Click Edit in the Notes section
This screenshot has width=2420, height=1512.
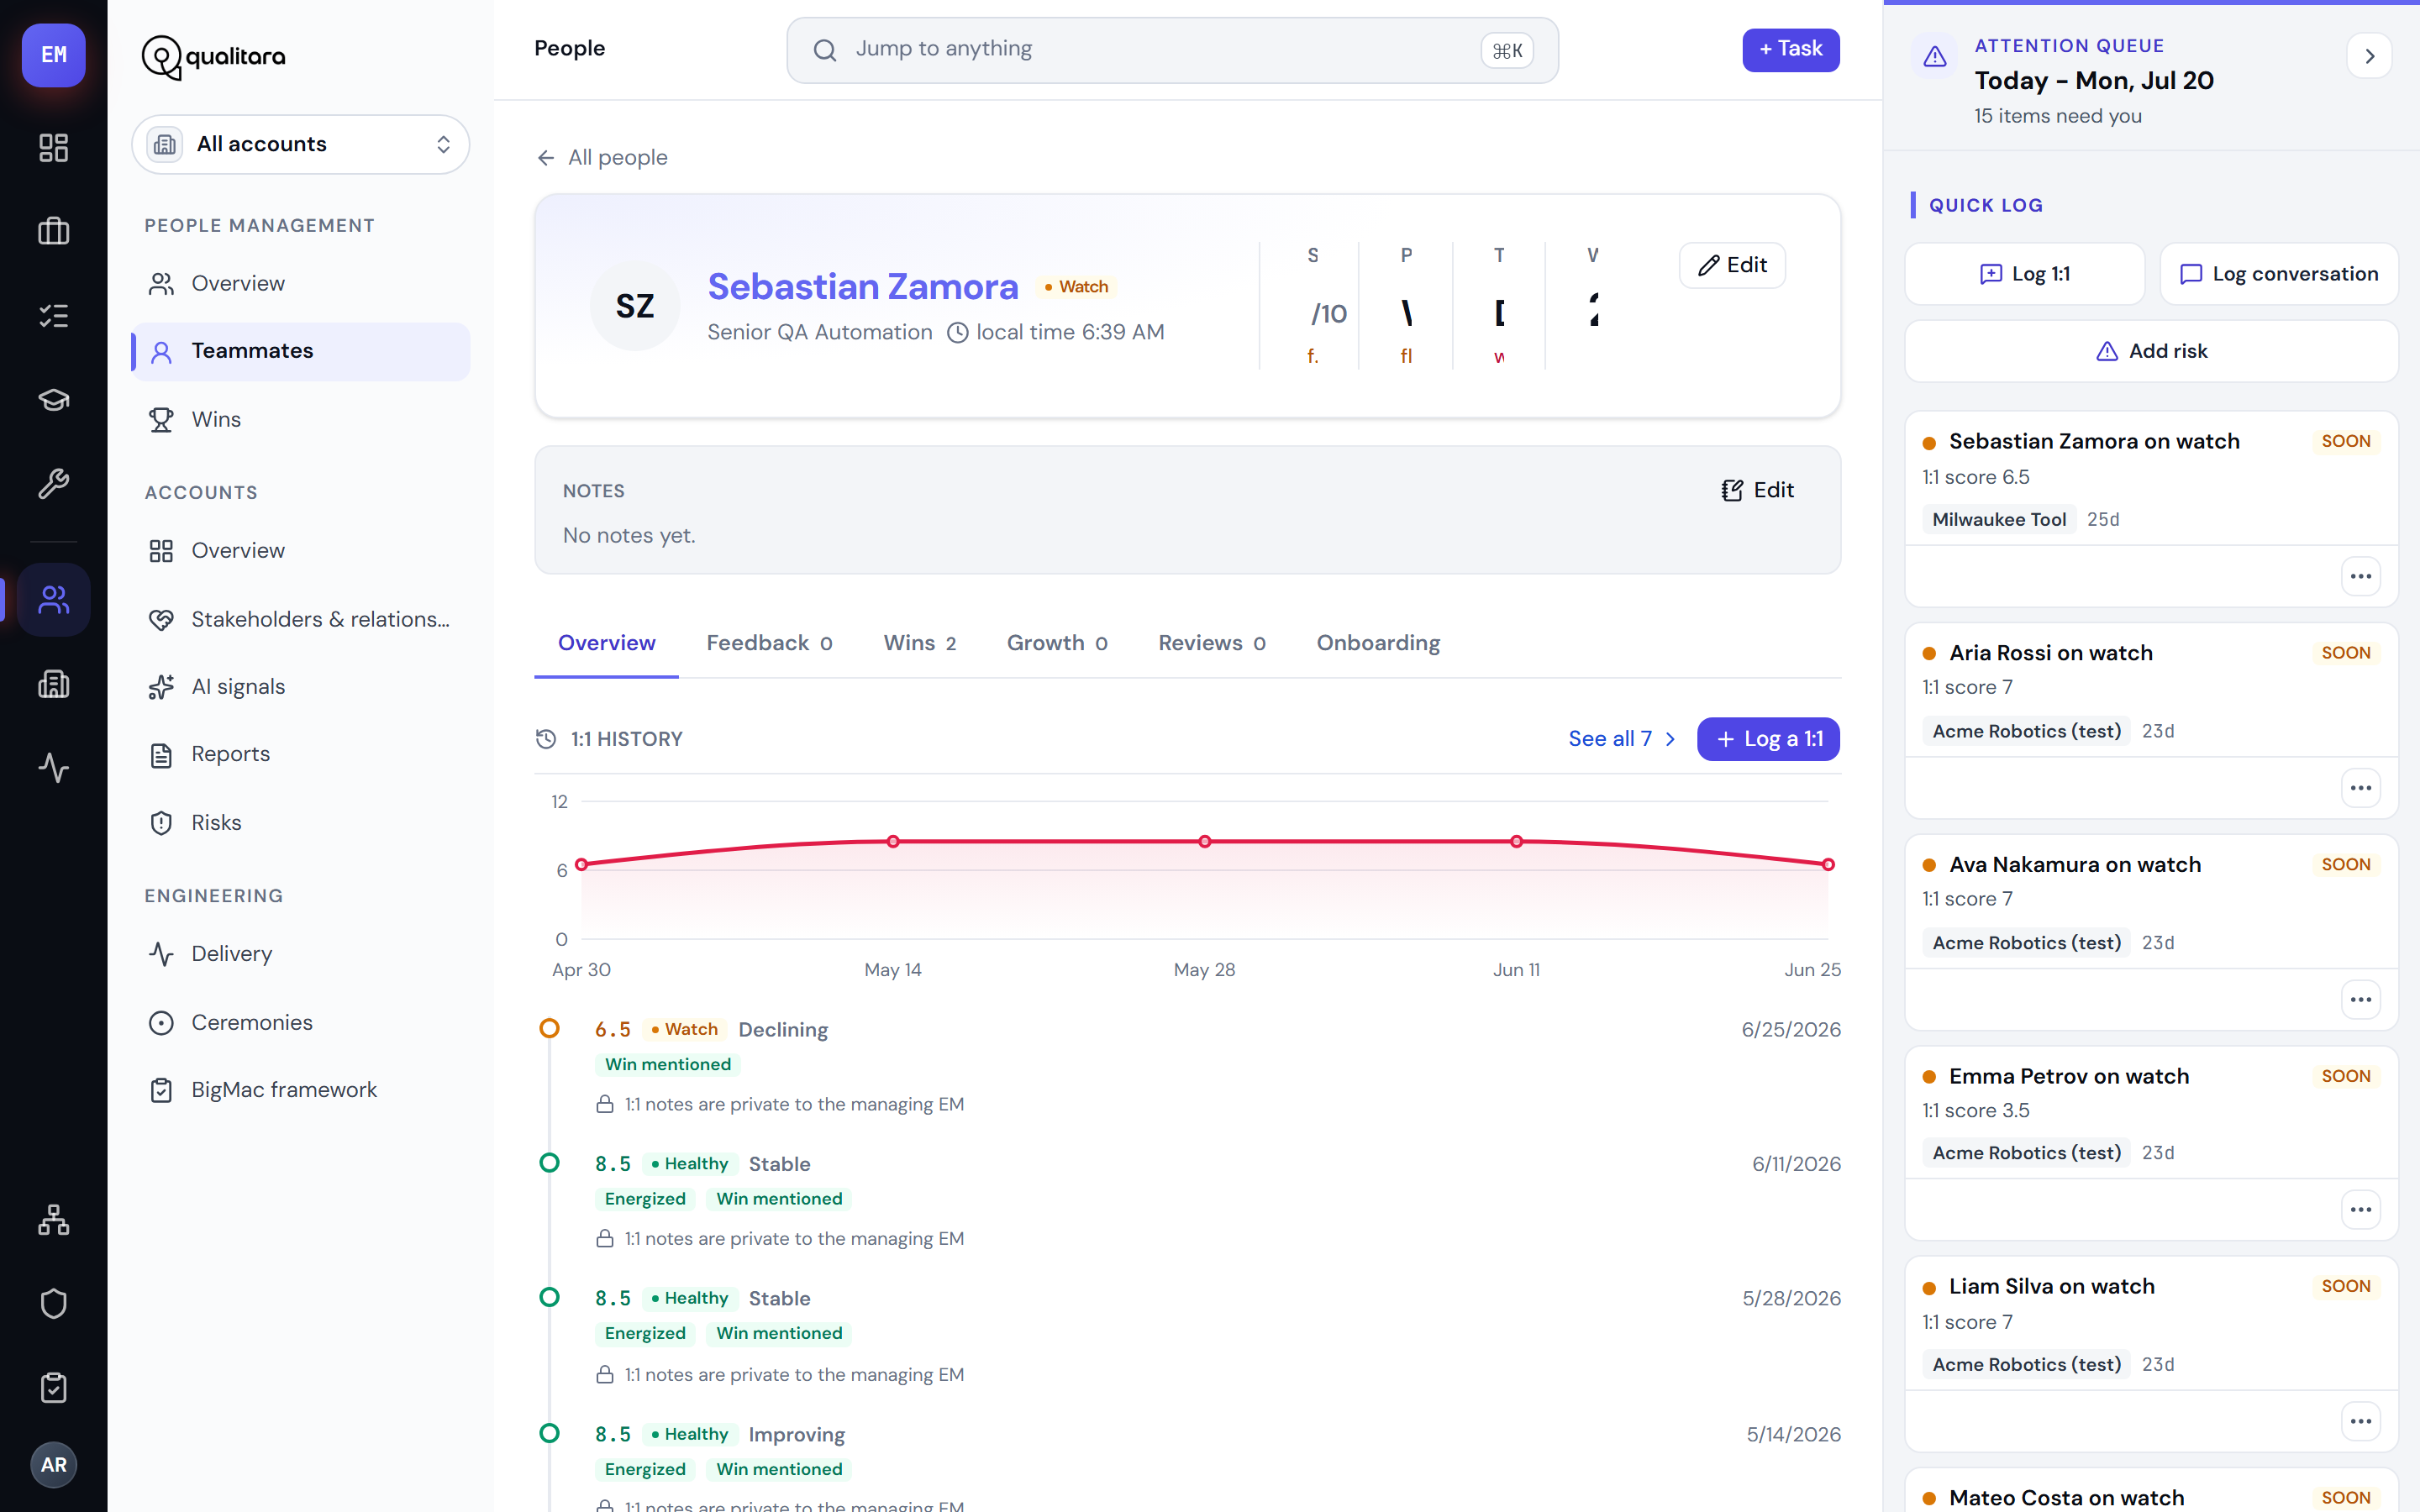[1757, 490]
